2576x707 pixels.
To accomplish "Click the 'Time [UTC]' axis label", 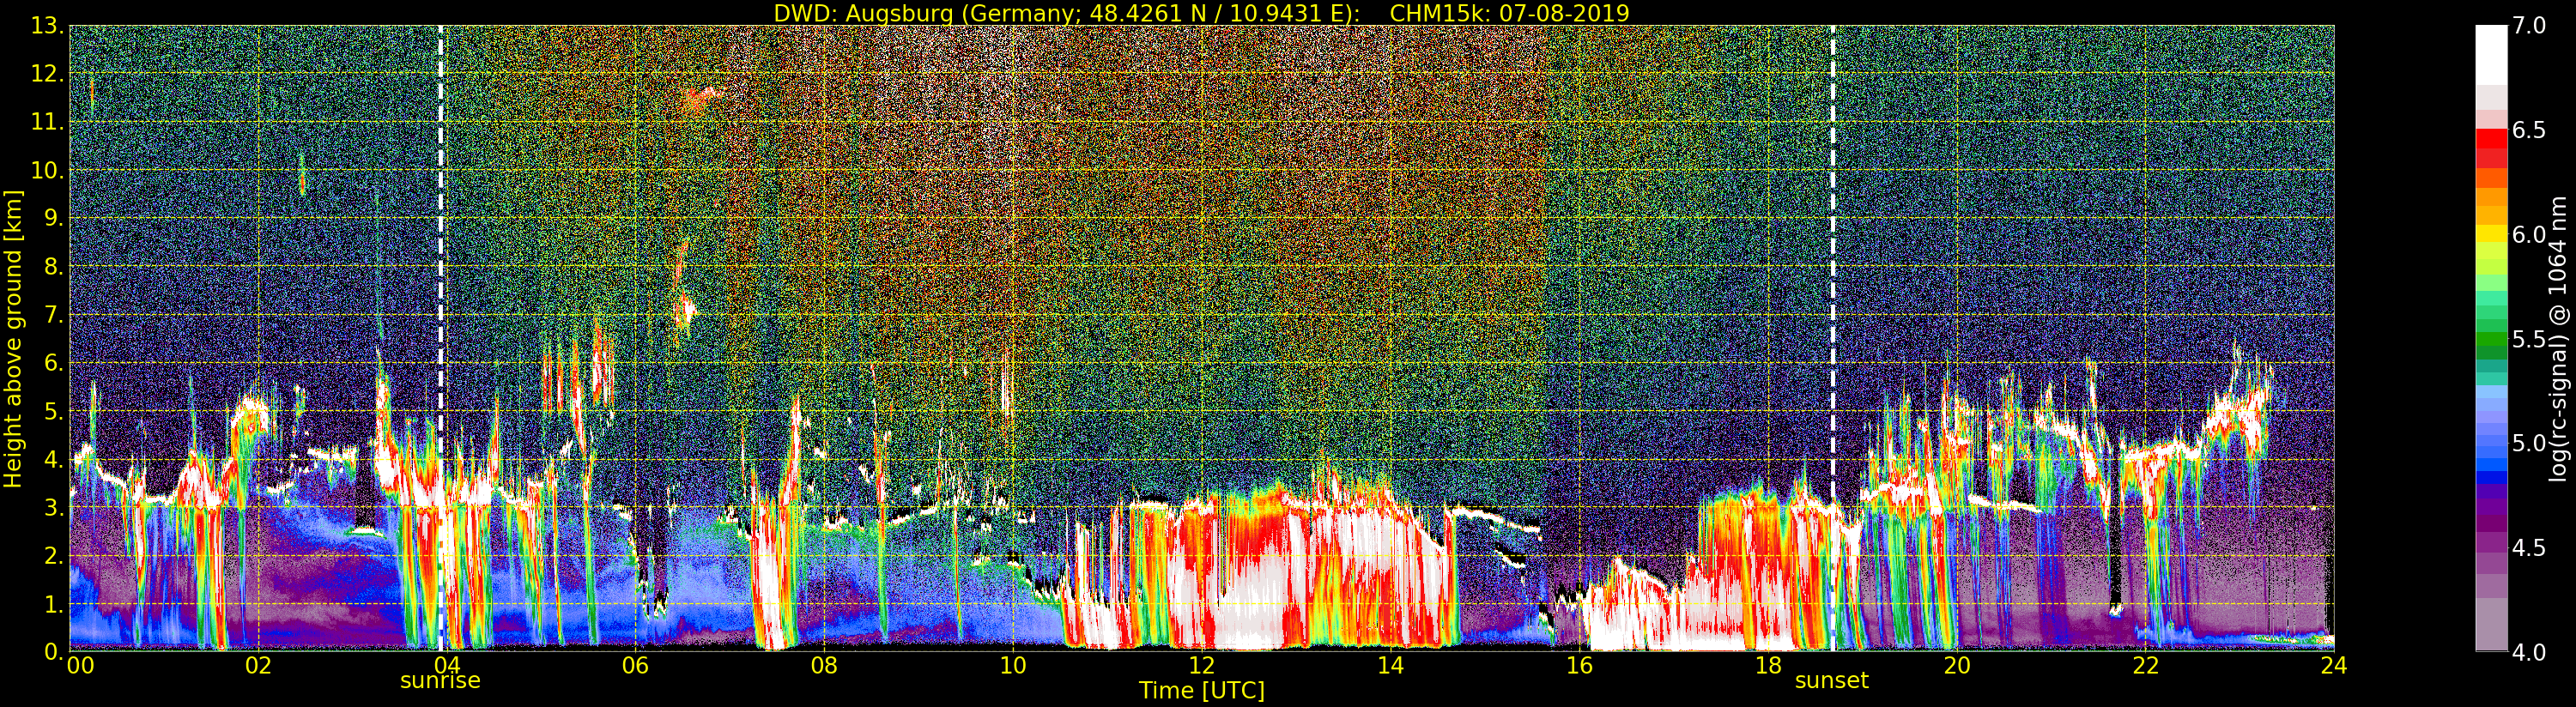I will pos(1202,690).
